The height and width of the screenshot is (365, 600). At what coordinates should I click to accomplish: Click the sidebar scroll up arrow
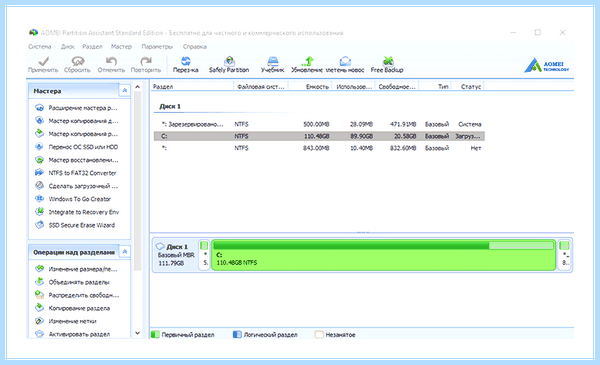click(x=138, y=87)
